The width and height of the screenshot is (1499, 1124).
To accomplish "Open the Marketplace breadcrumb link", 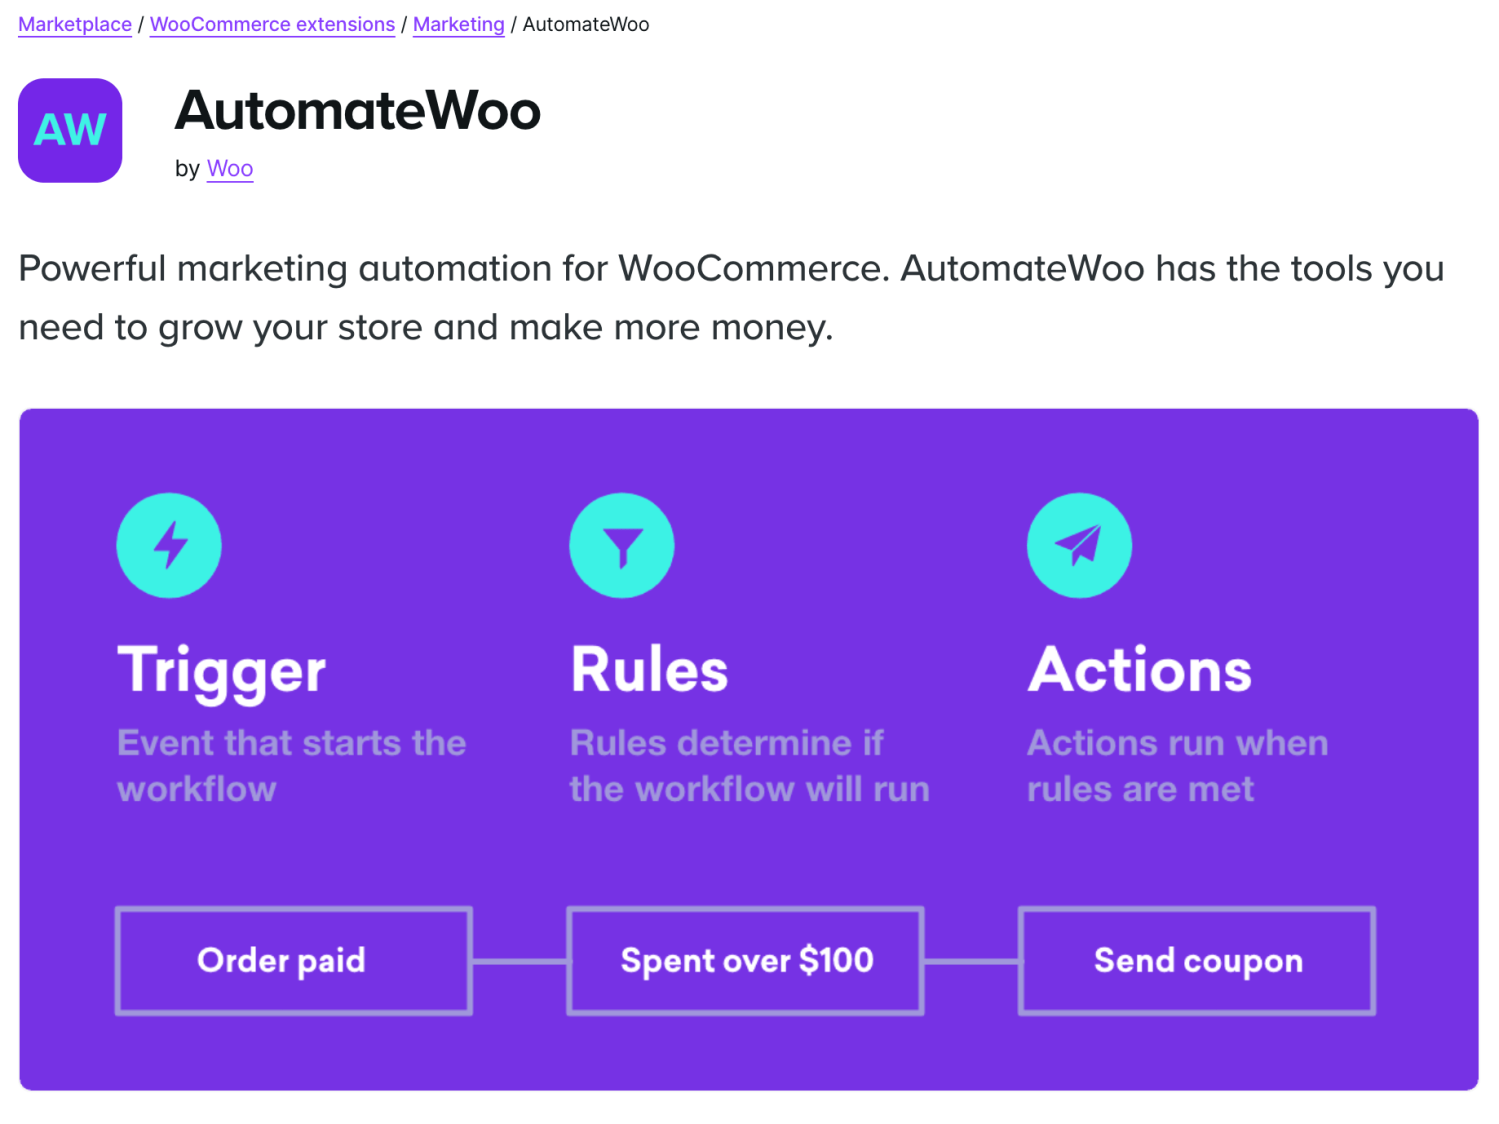I will [74, 24].
